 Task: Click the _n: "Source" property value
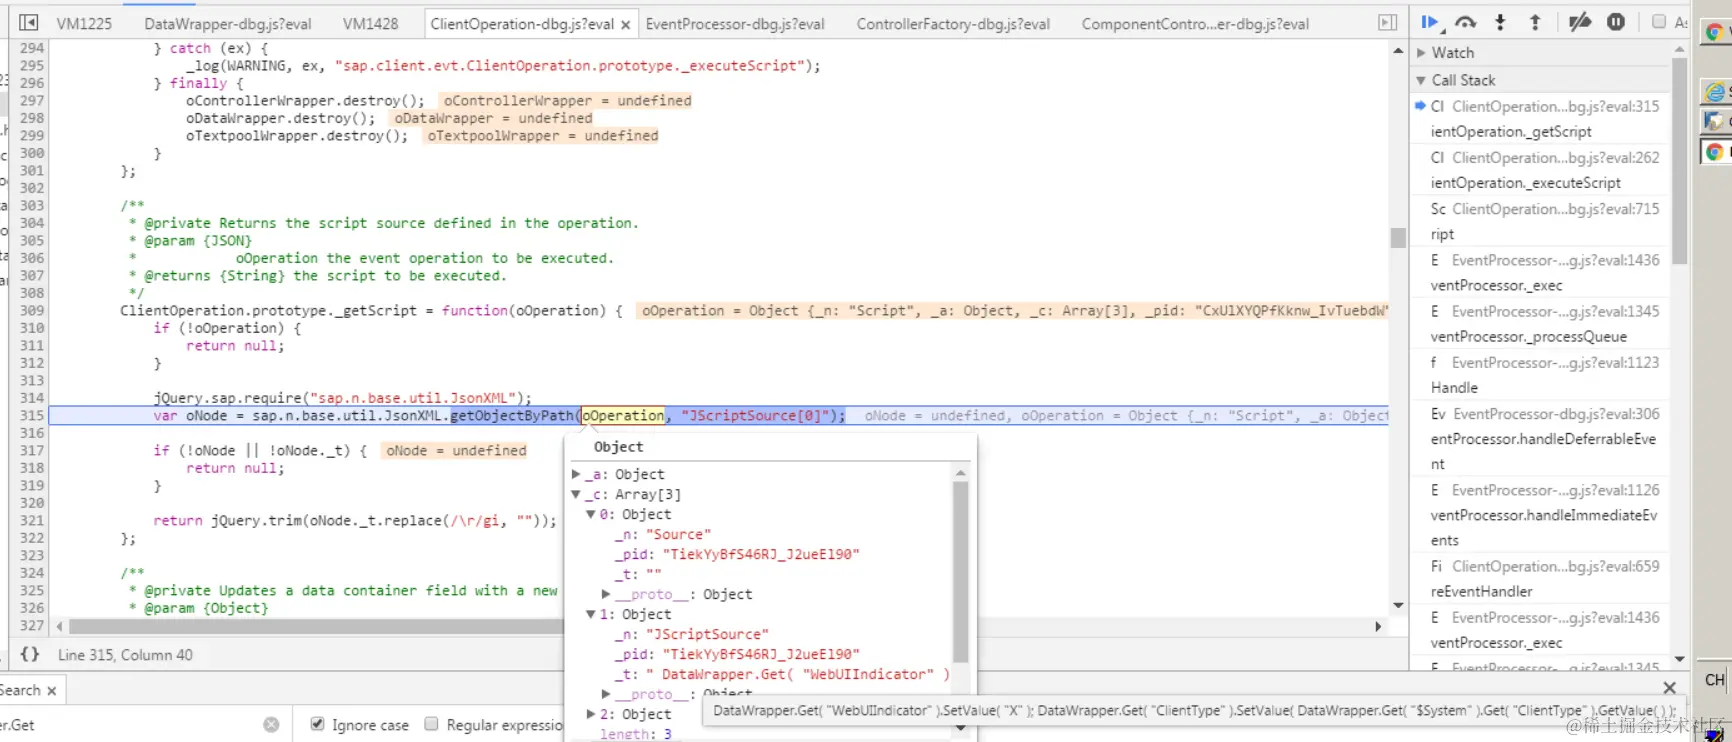coord(679,534)
